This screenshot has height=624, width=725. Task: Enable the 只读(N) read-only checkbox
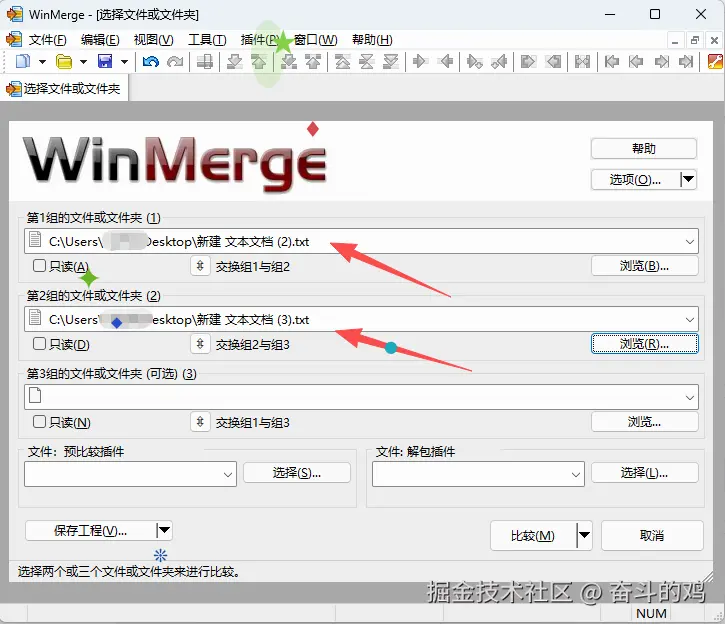(40, 422)
